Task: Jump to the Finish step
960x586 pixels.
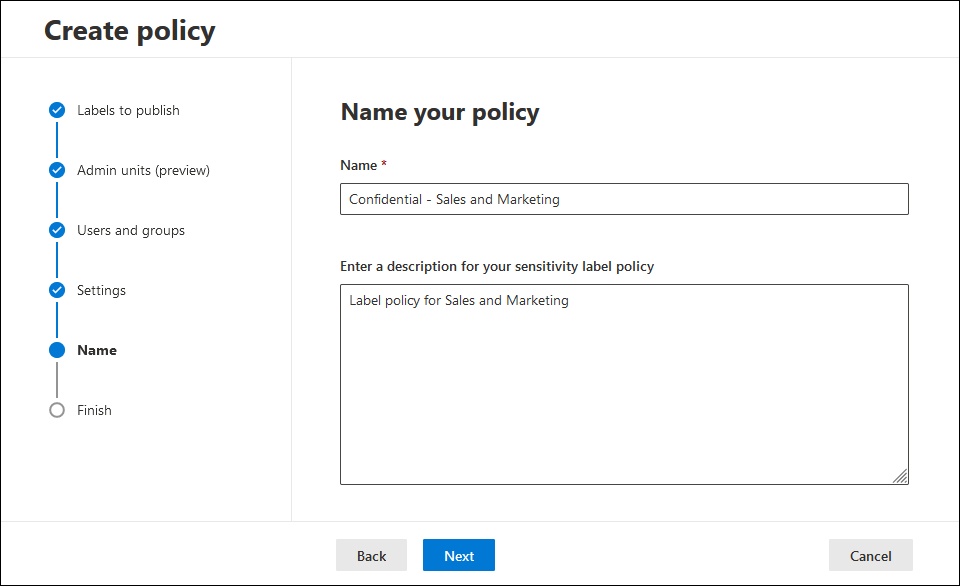Action: [x=94, y=410]
